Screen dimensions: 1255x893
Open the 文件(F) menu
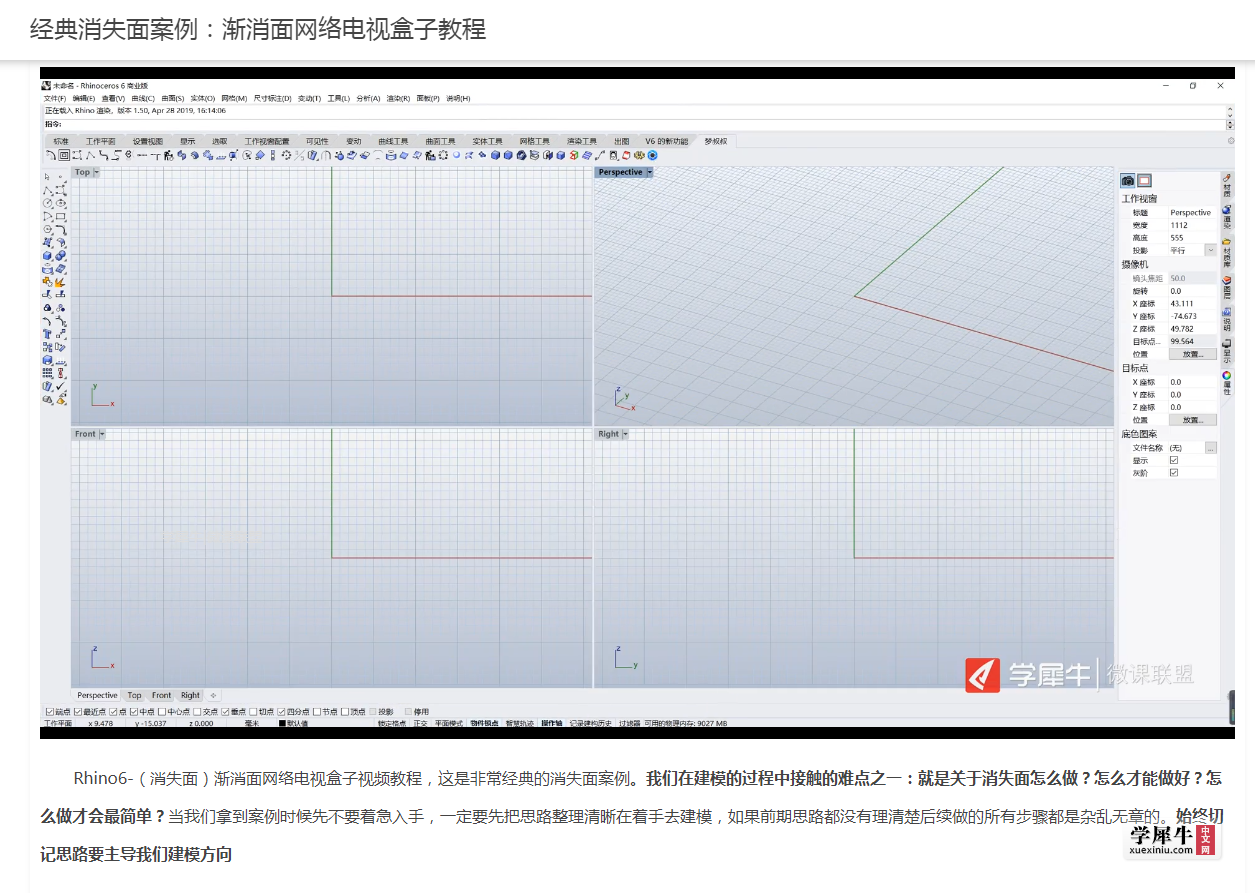point(54,98)
